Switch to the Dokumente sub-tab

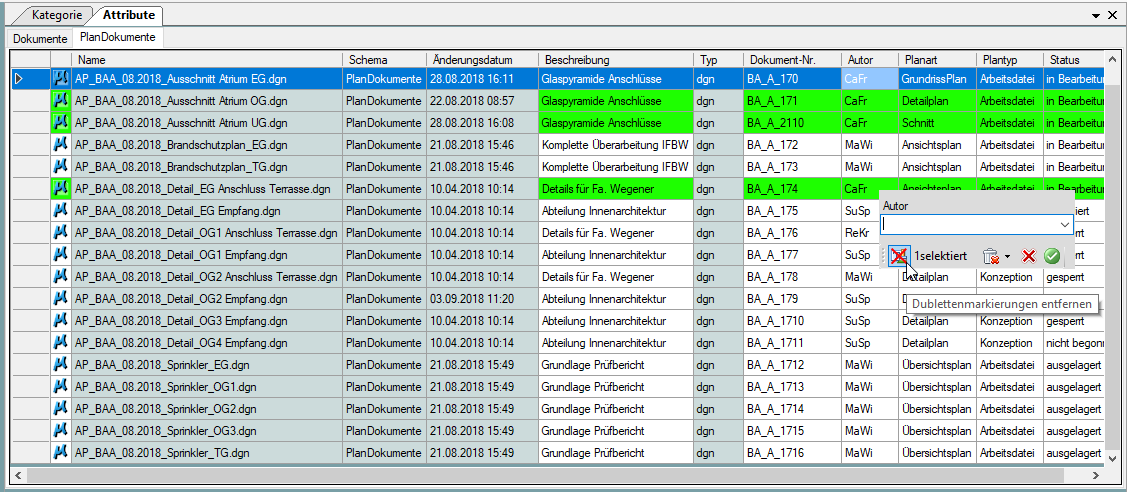pyautogui.click(x=40, y=38)
